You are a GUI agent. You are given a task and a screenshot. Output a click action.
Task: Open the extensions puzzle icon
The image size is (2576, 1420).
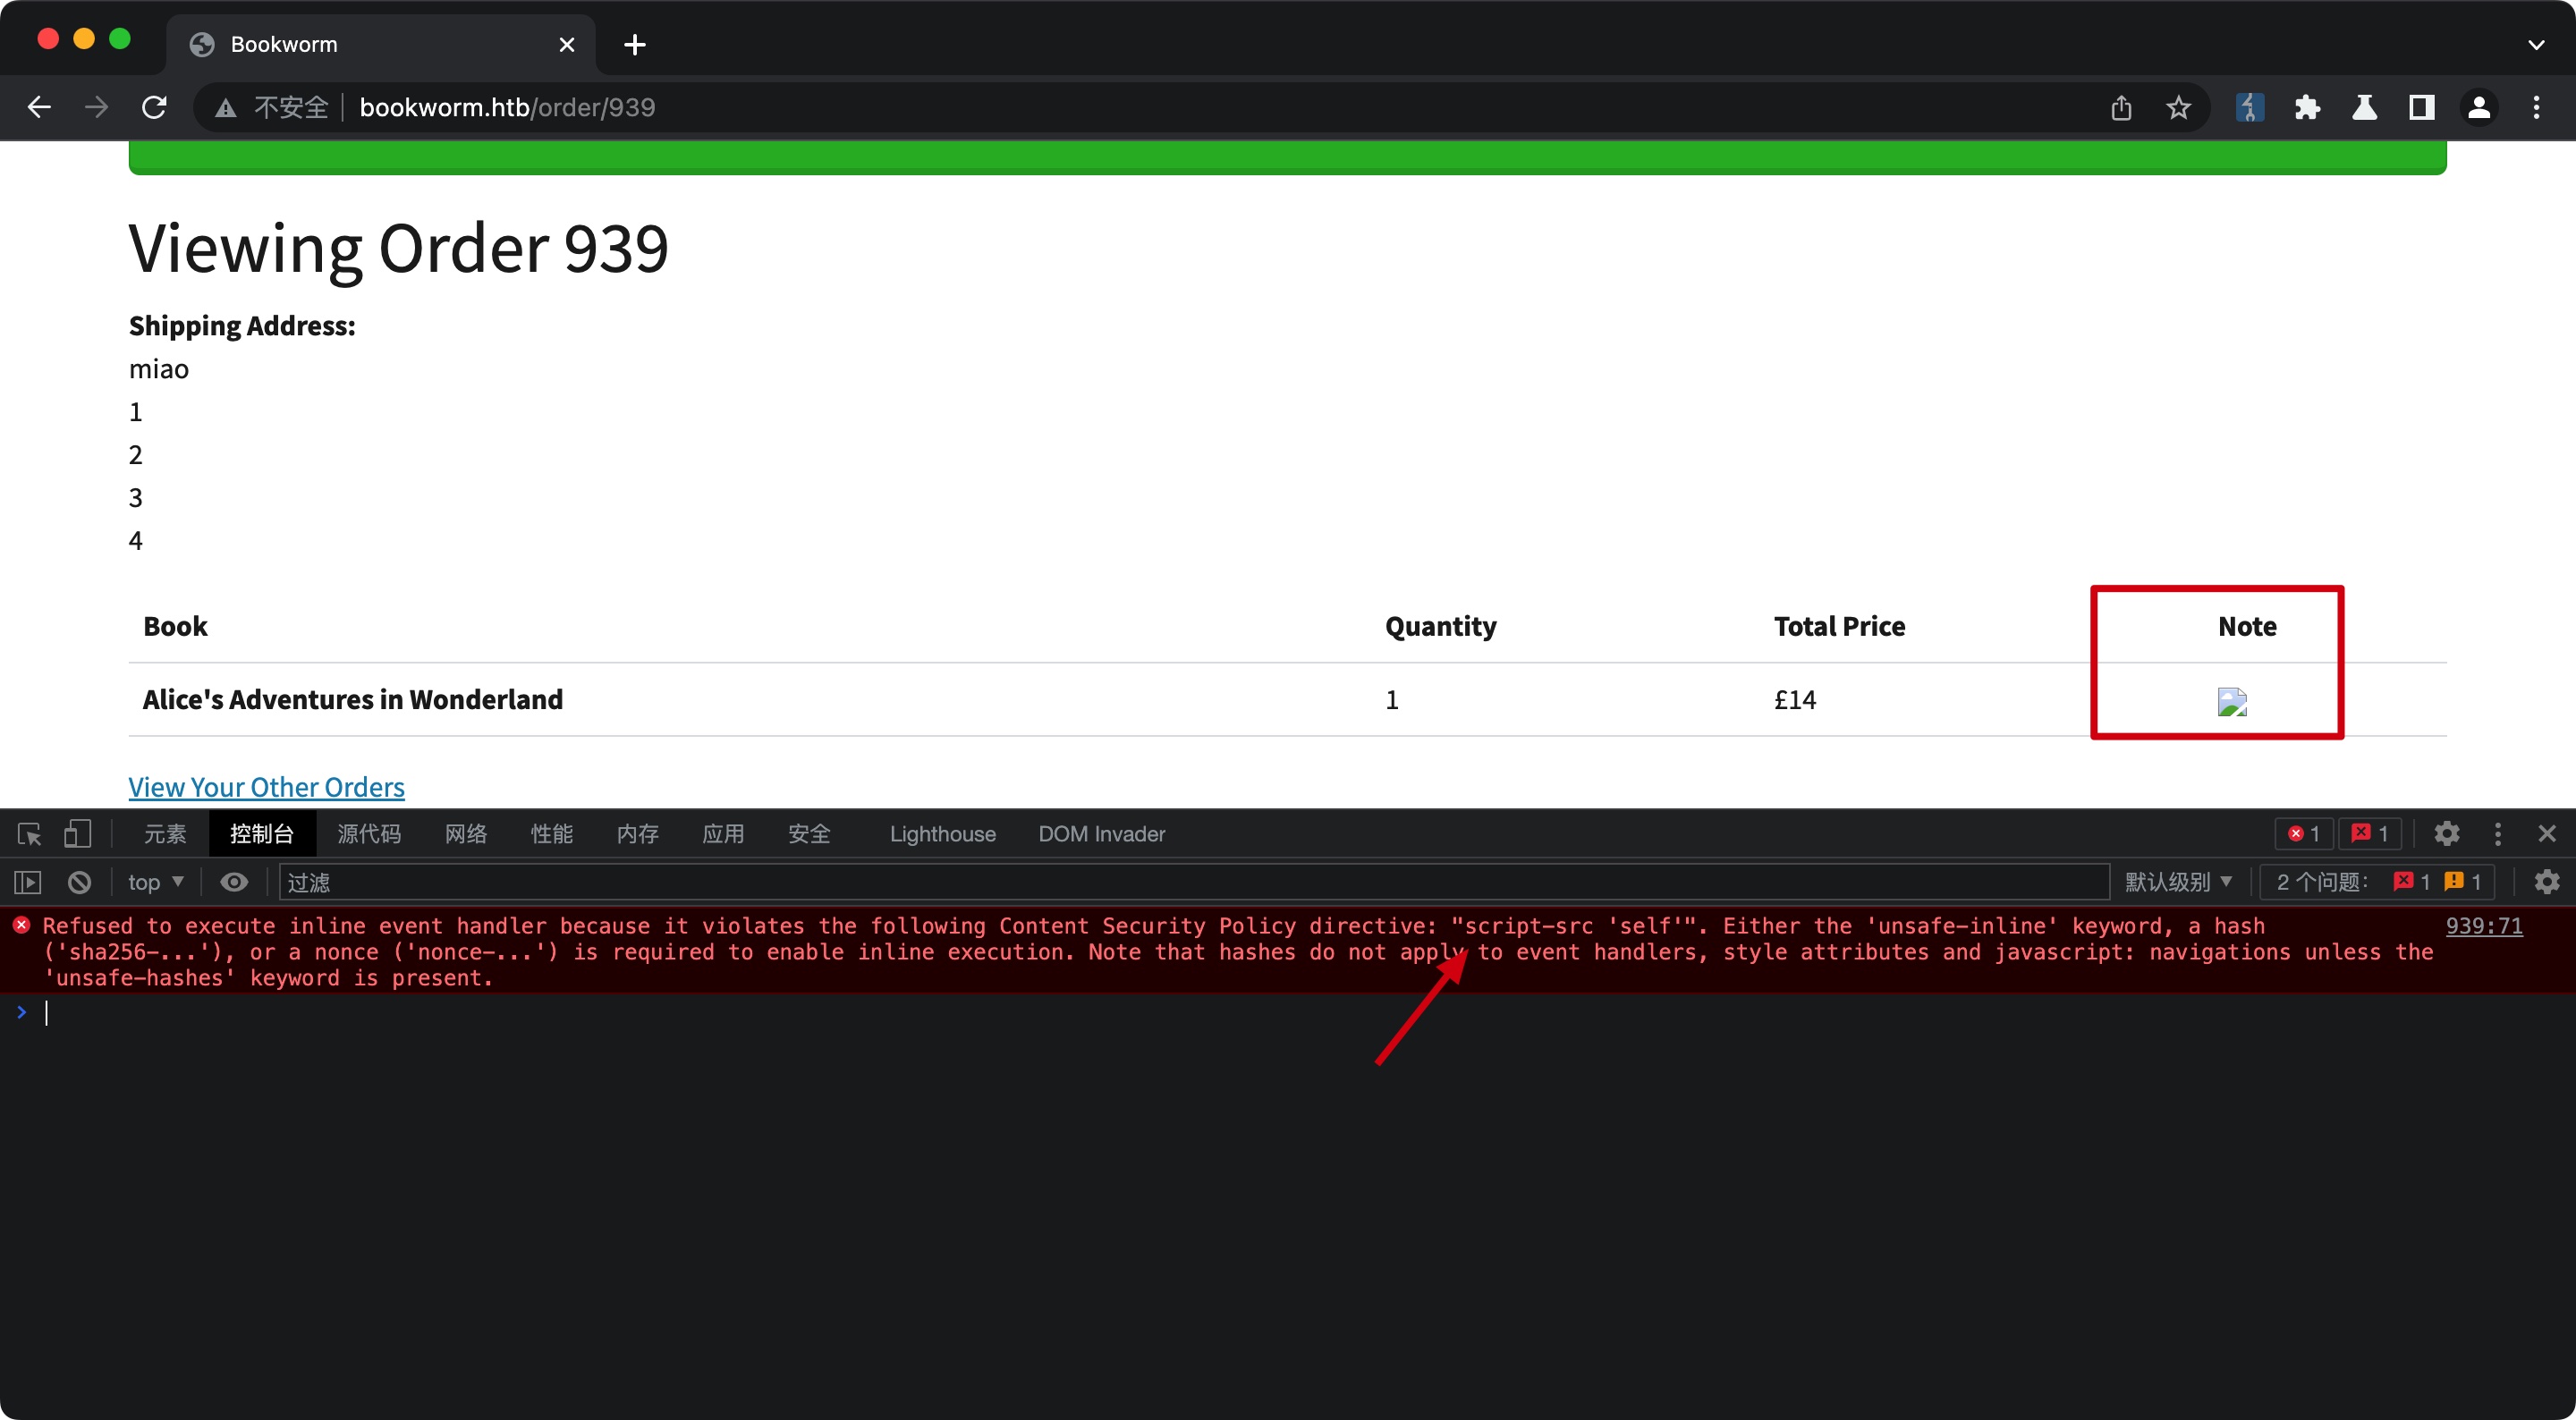2307,107
